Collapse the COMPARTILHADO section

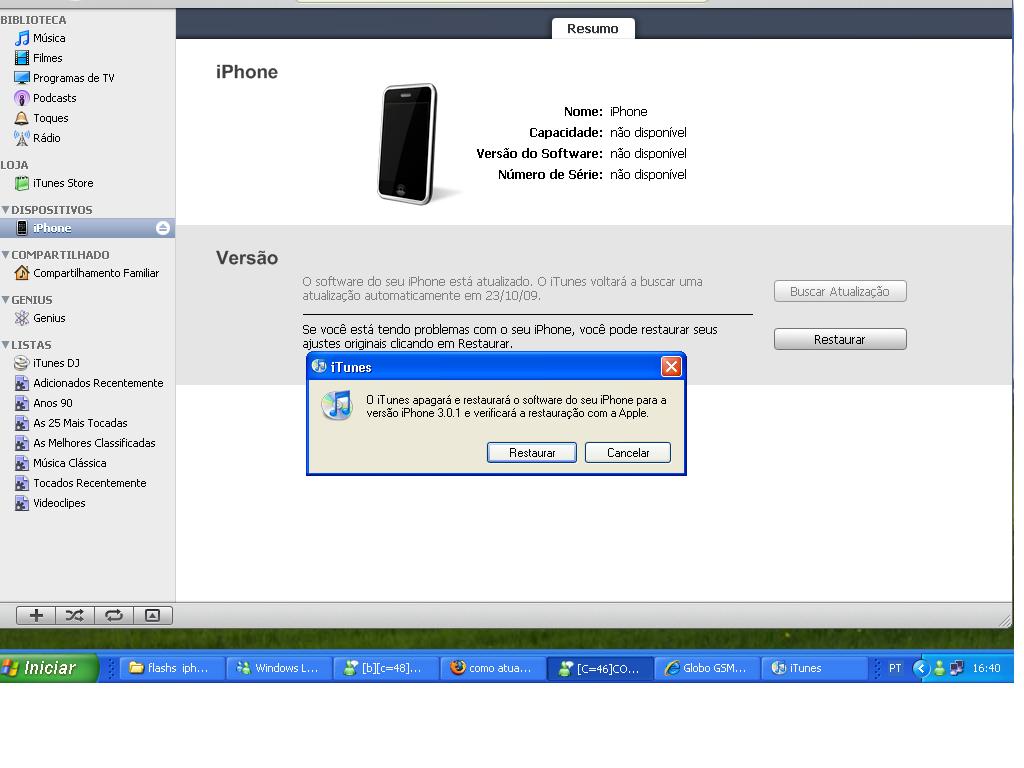click(5, 255)
